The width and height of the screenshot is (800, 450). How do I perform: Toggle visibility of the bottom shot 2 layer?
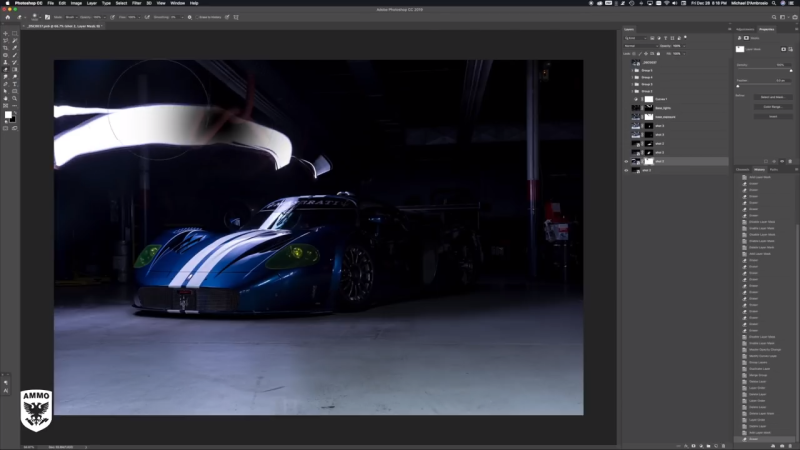pyautogui.click(x=627, y=170)
